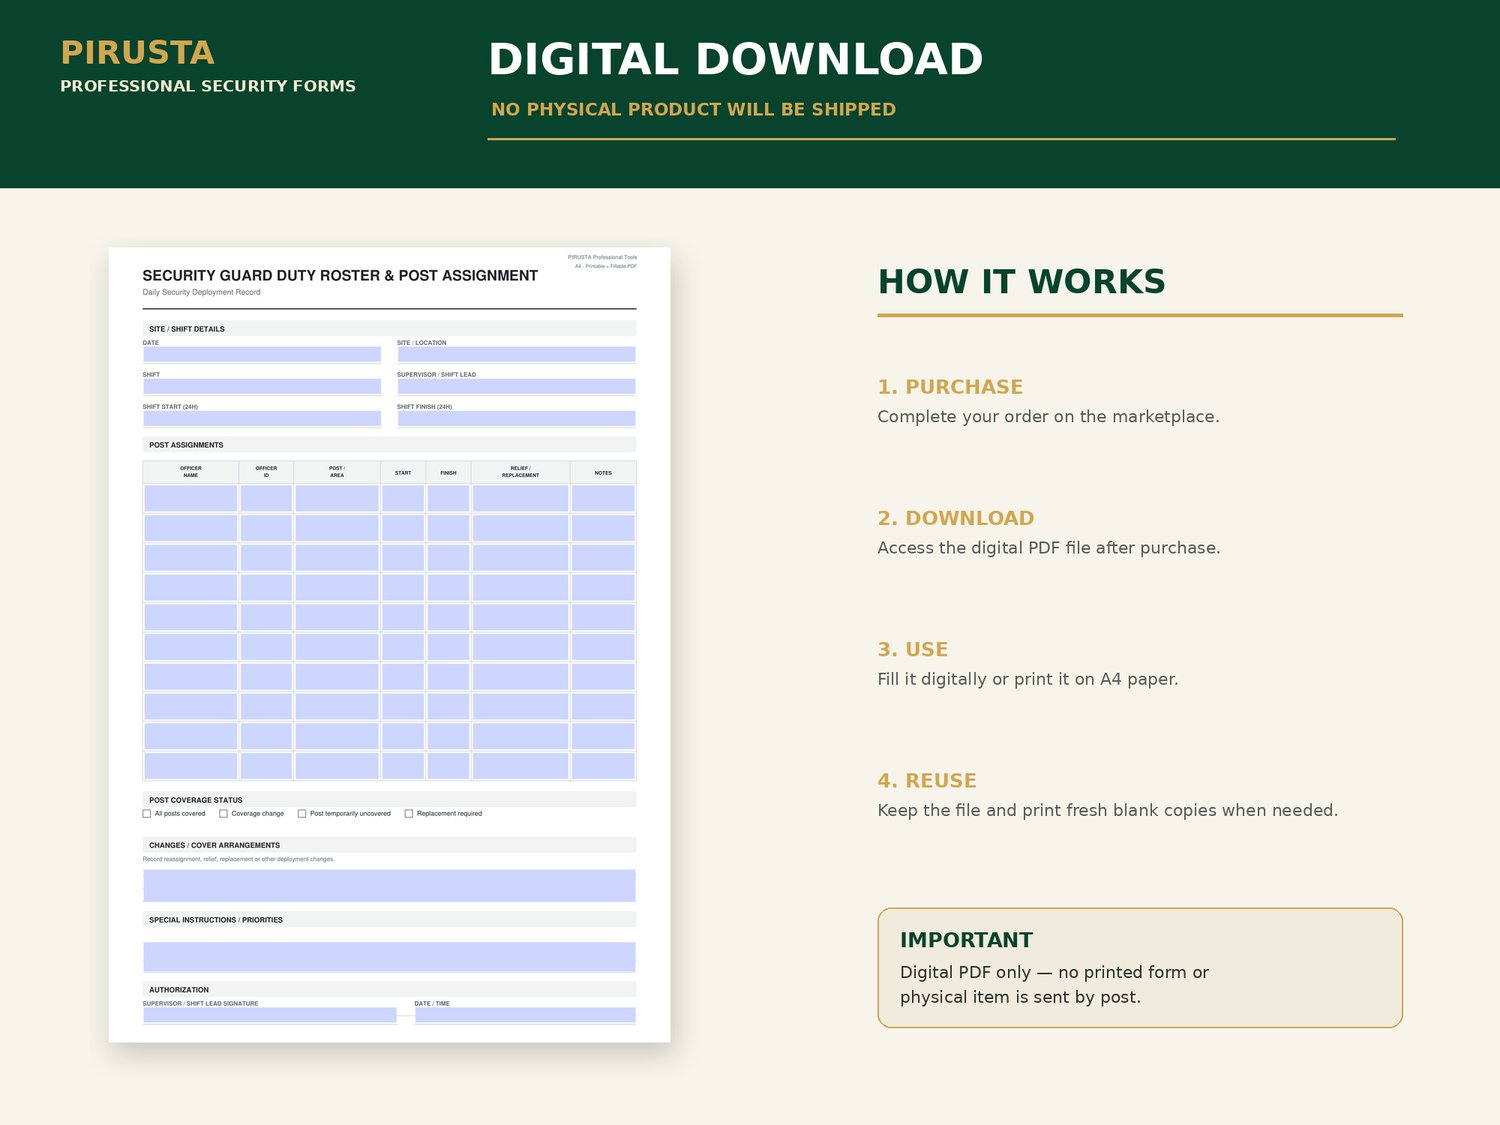Click the DATE input field

tap(262, 354)
